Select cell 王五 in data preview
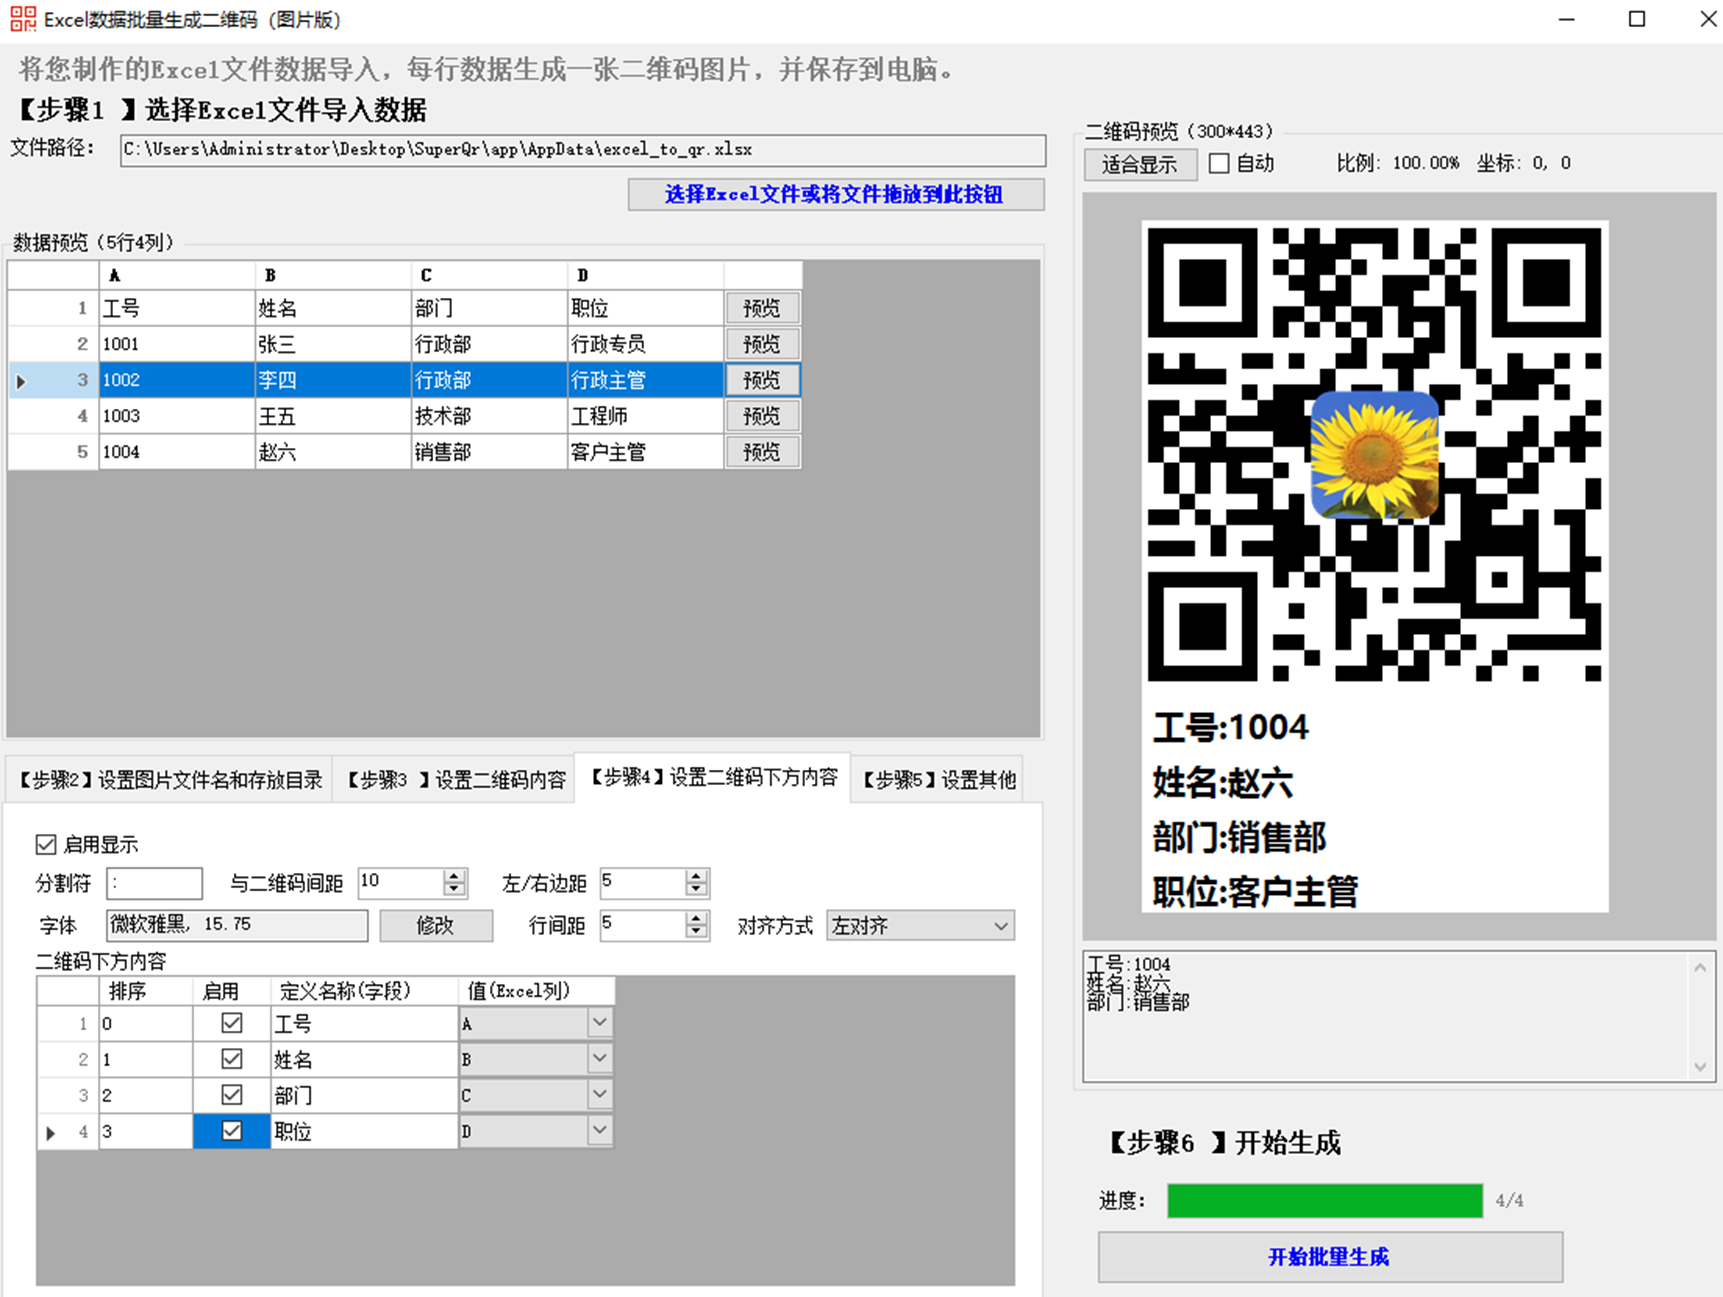1723x1297 pixels. [333, 416]
